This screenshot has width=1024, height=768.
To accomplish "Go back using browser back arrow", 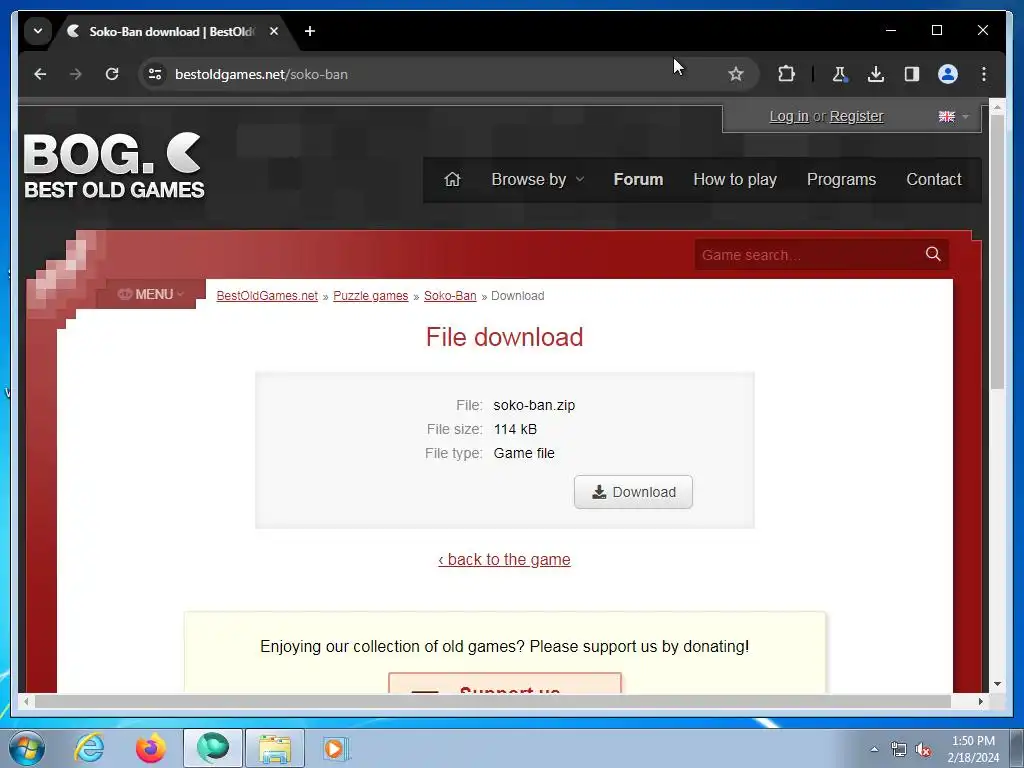I will coord(40,74).
